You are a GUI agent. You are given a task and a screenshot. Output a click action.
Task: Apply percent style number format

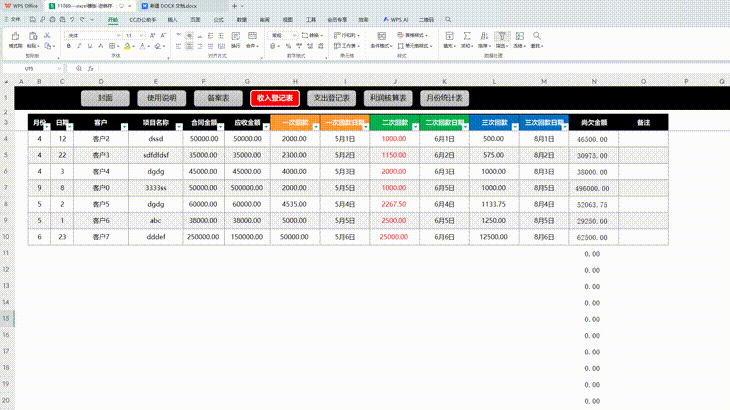[x=288, y=46]
